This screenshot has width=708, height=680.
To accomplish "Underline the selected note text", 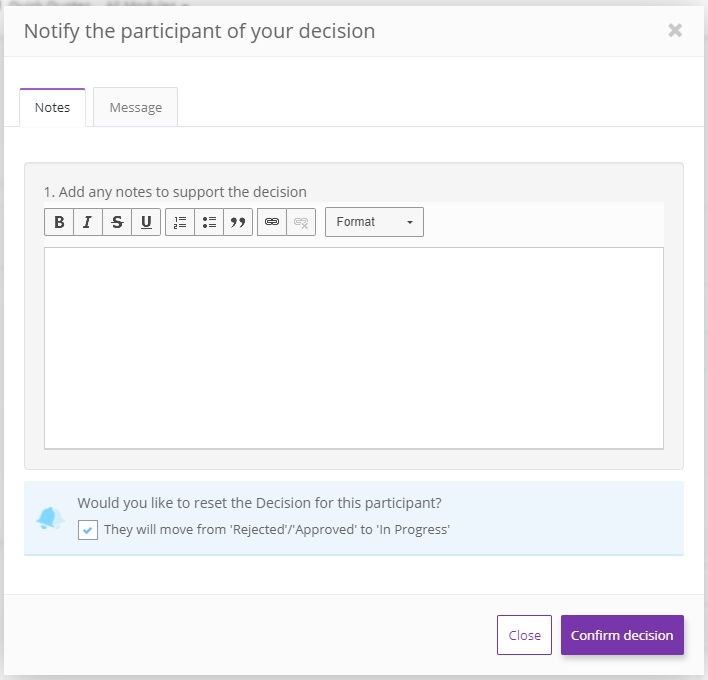I will 146,222.
